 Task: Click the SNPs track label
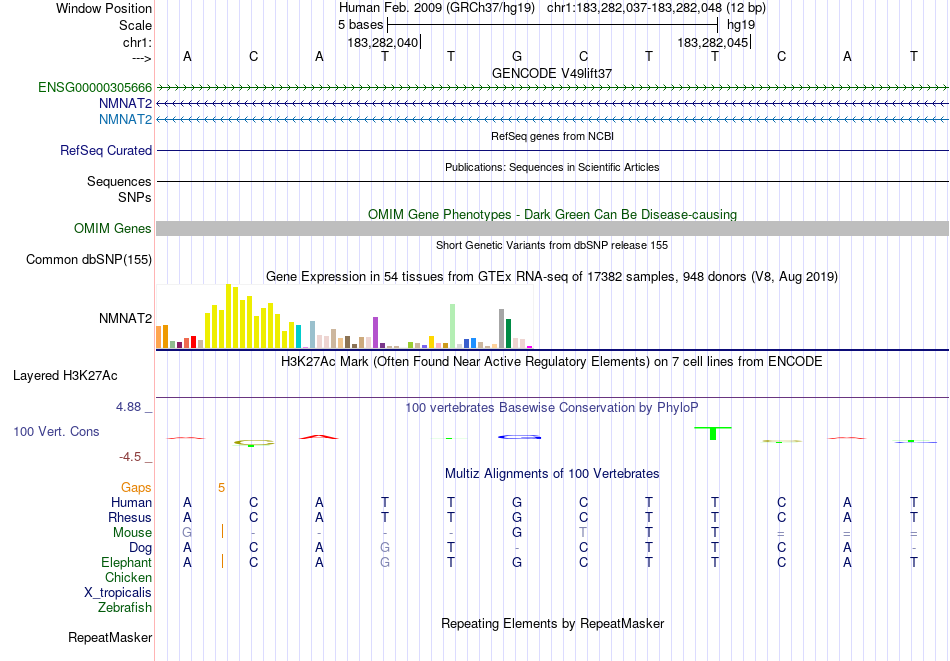pyautogui.click(x=135, y=198)
